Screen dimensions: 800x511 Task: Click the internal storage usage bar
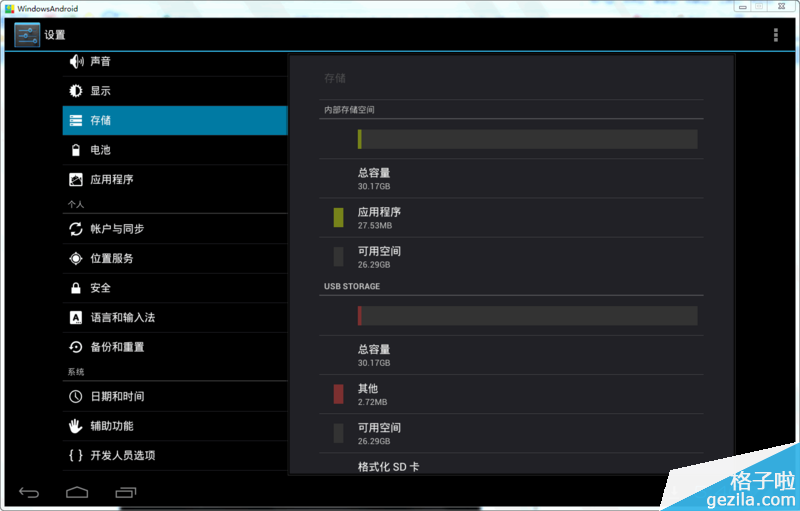528,139
